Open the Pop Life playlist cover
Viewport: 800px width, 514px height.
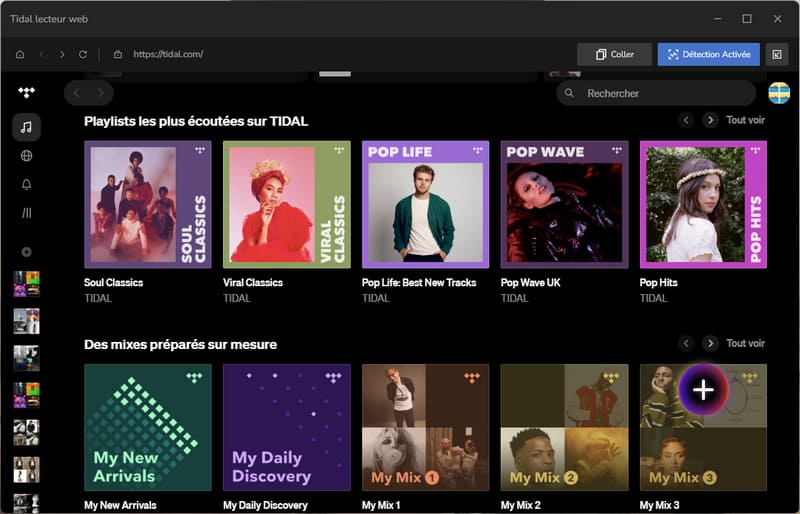(426, 205)
